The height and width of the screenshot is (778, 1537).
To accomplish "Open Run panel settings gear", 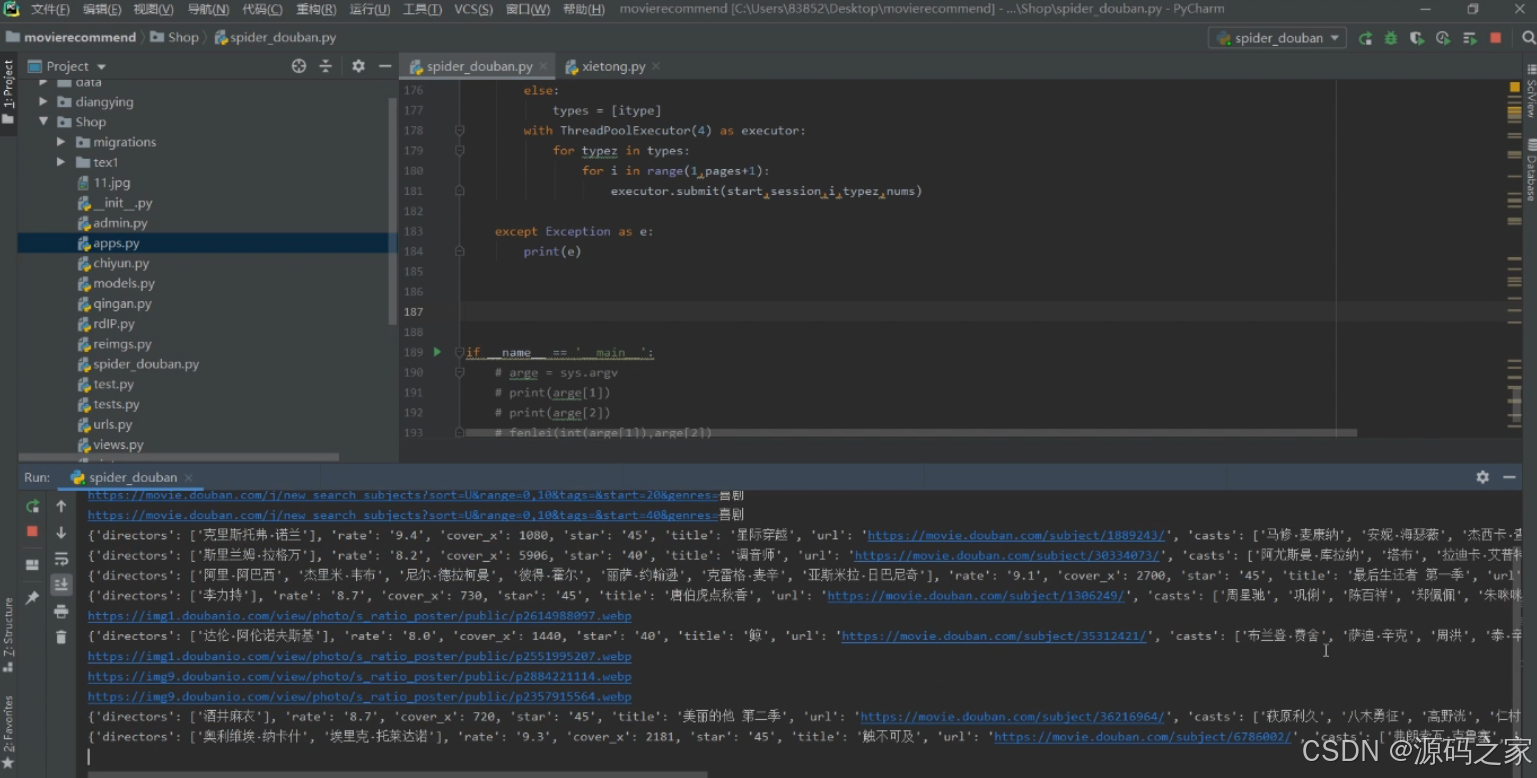I will [1482, 477].
